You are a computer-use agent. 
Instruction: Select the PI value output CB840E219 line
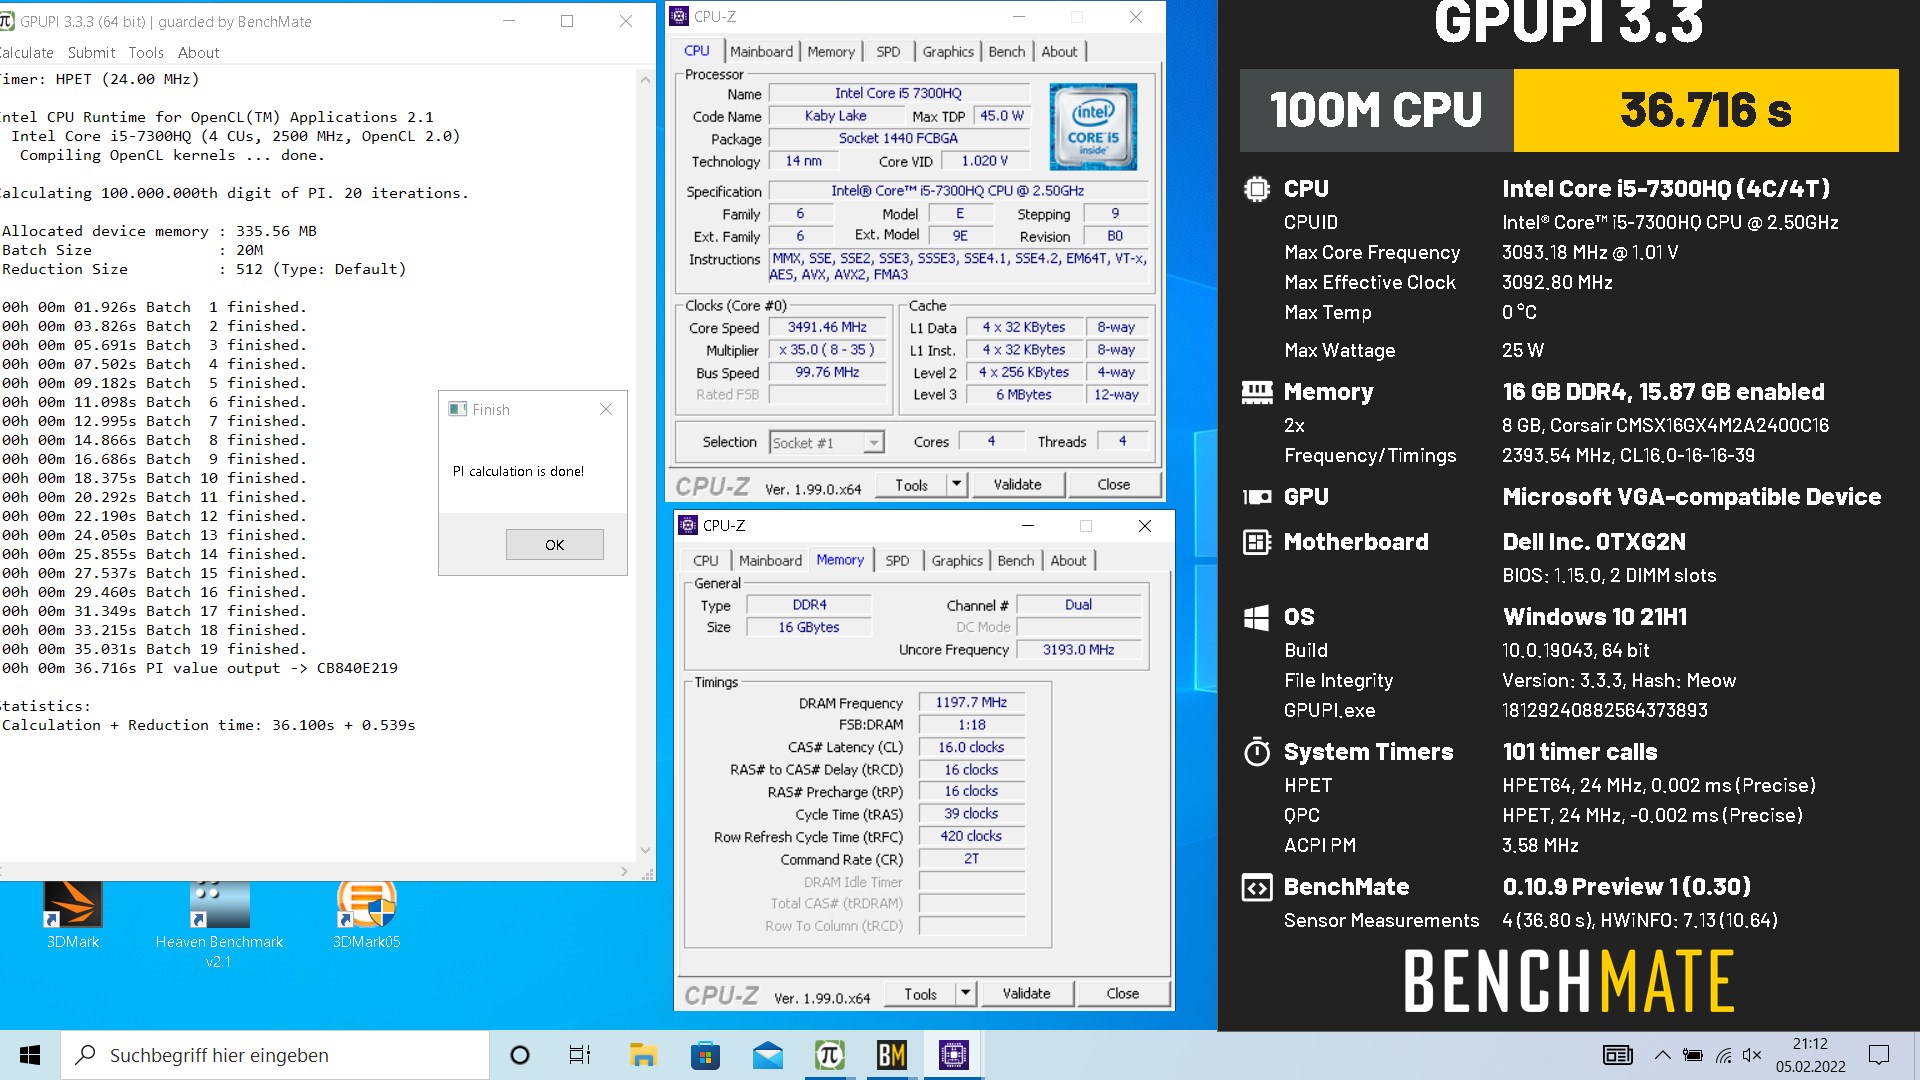point(199,668)
